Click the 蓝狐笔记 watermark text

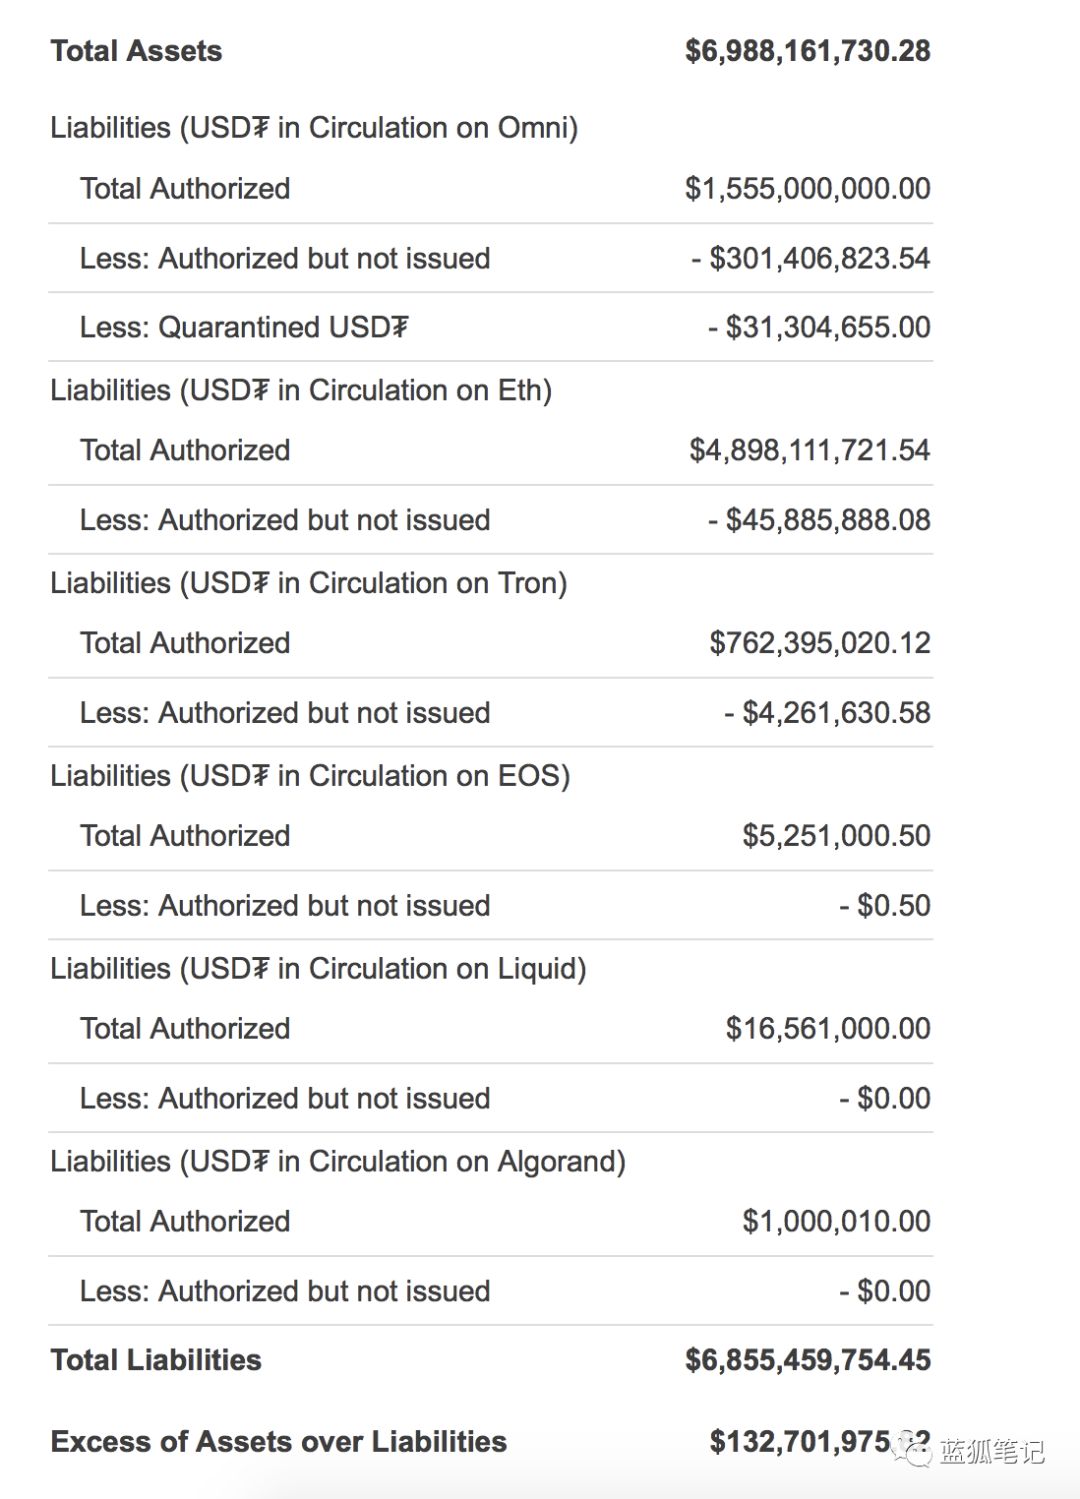[x=991, y=1451]
